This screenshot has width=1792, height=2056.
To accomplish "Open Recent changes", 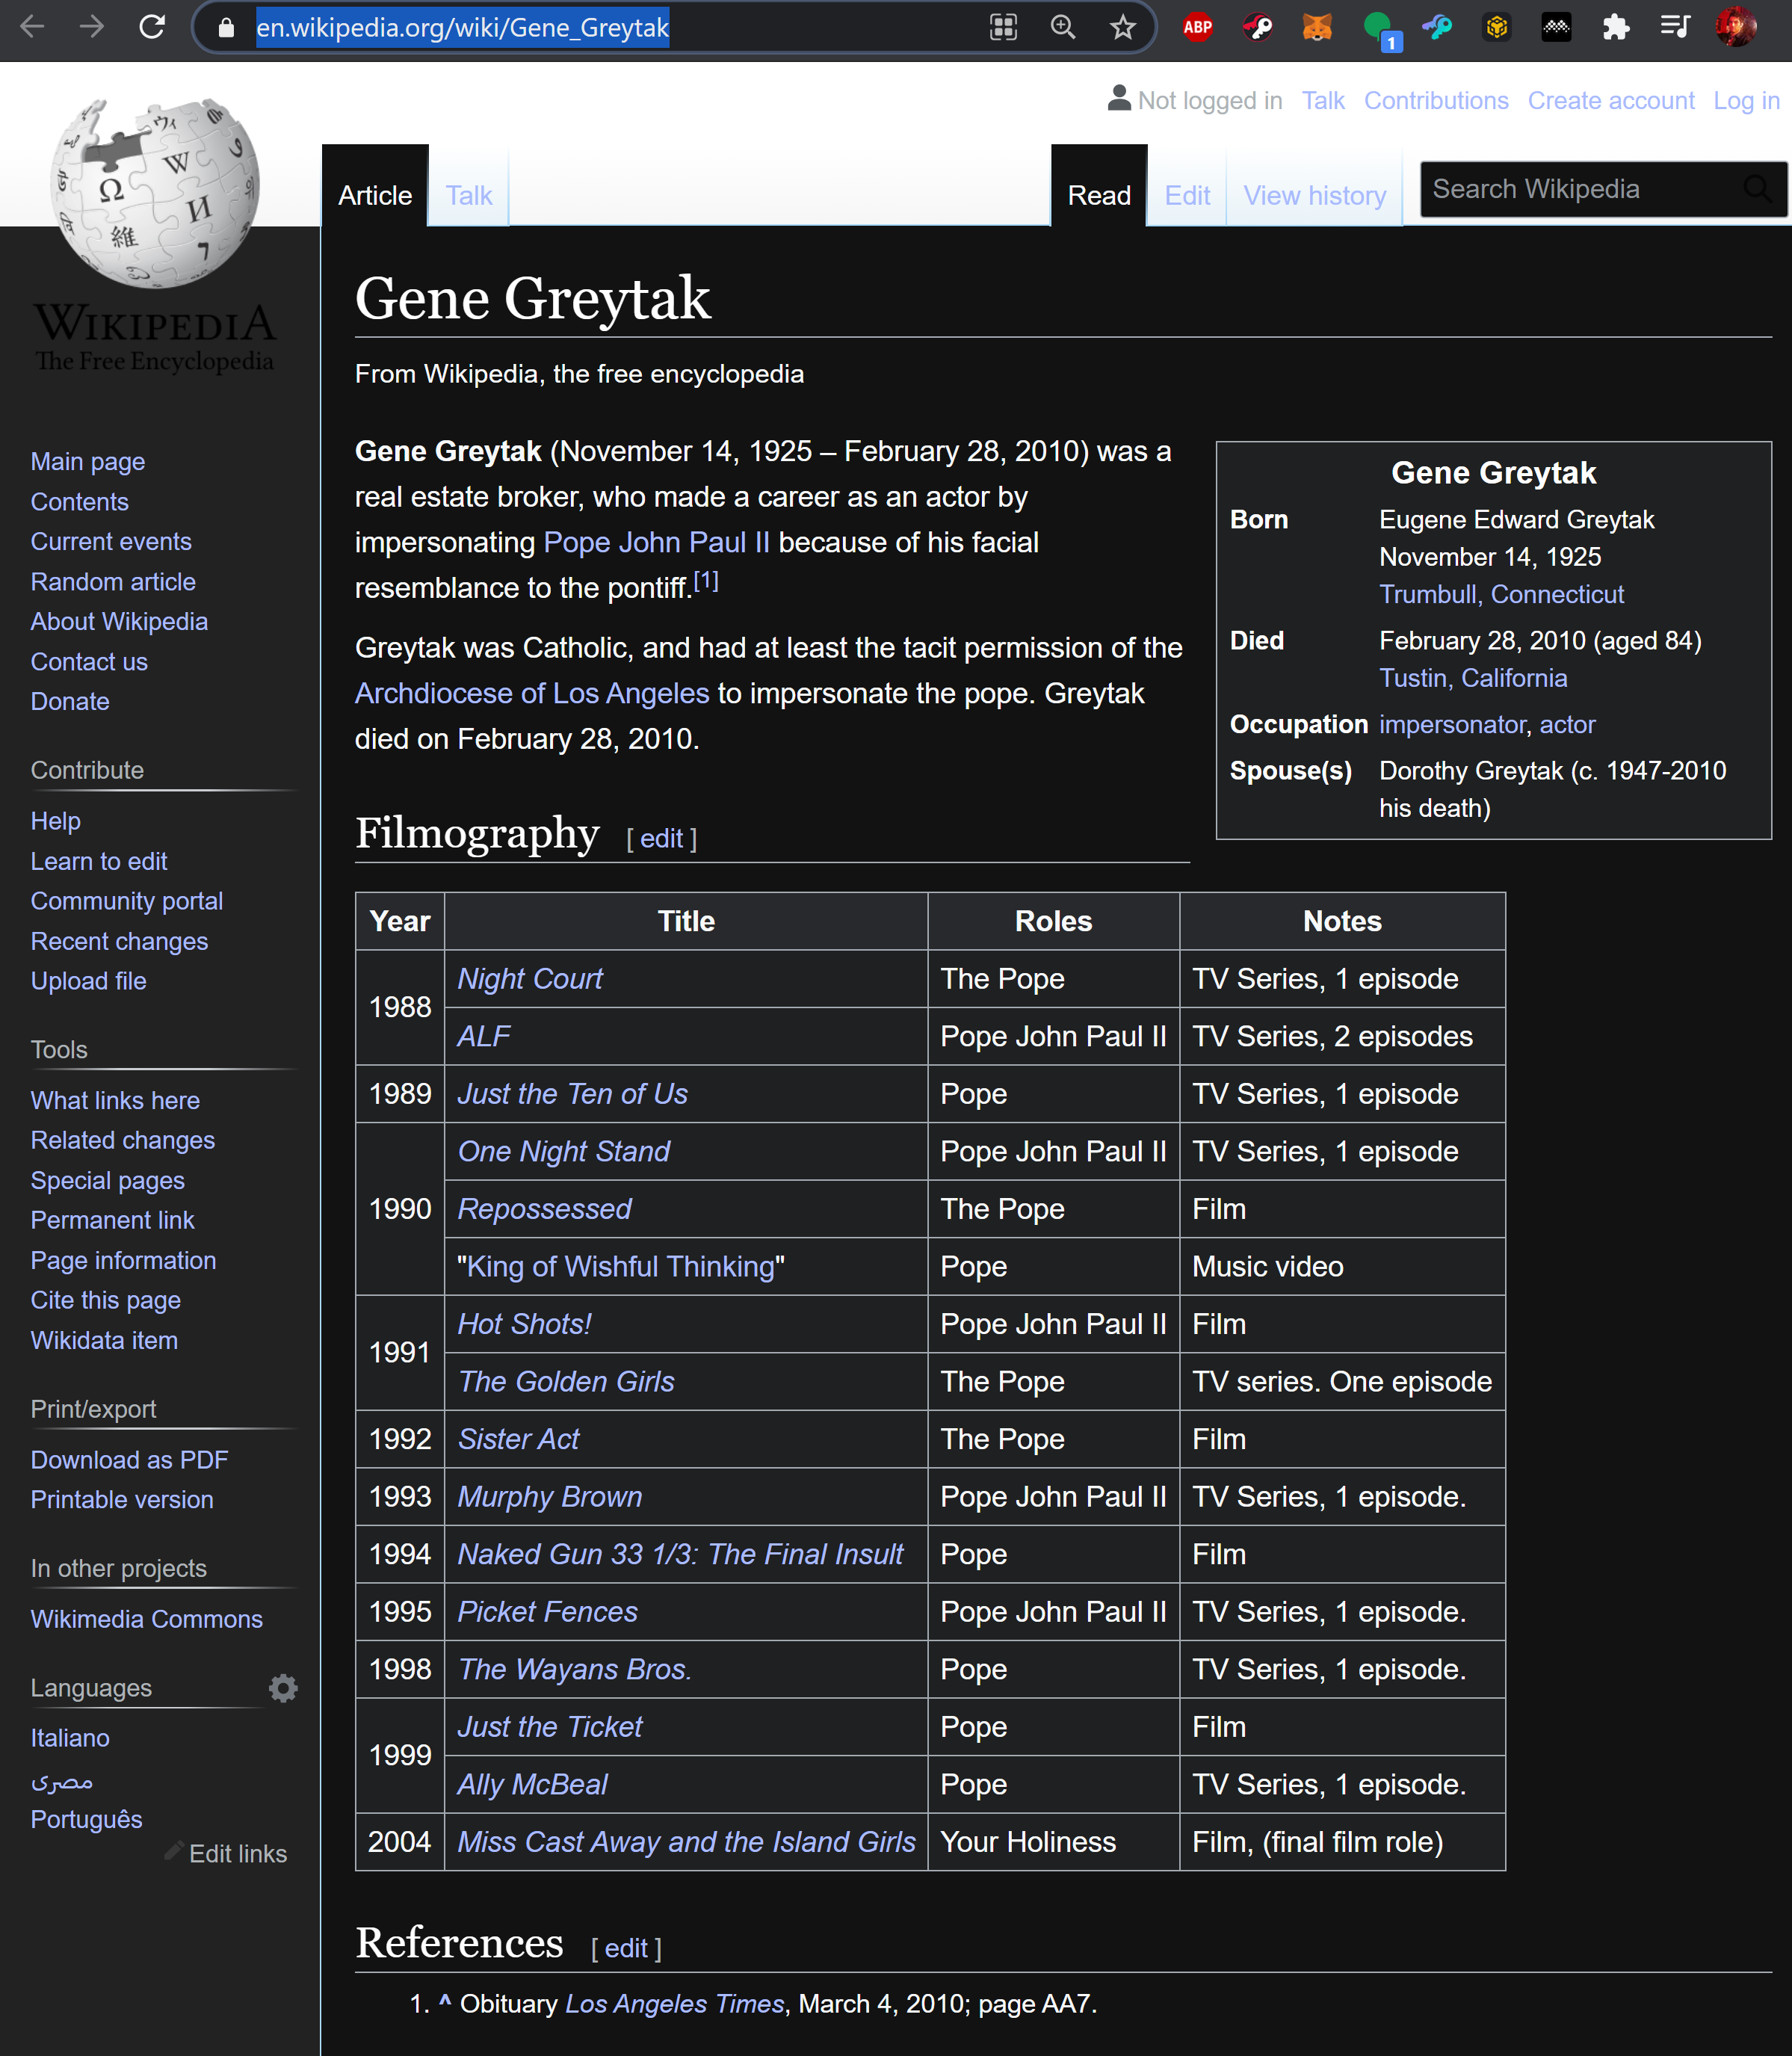I will pyautogui.click(x=119, y=941).
